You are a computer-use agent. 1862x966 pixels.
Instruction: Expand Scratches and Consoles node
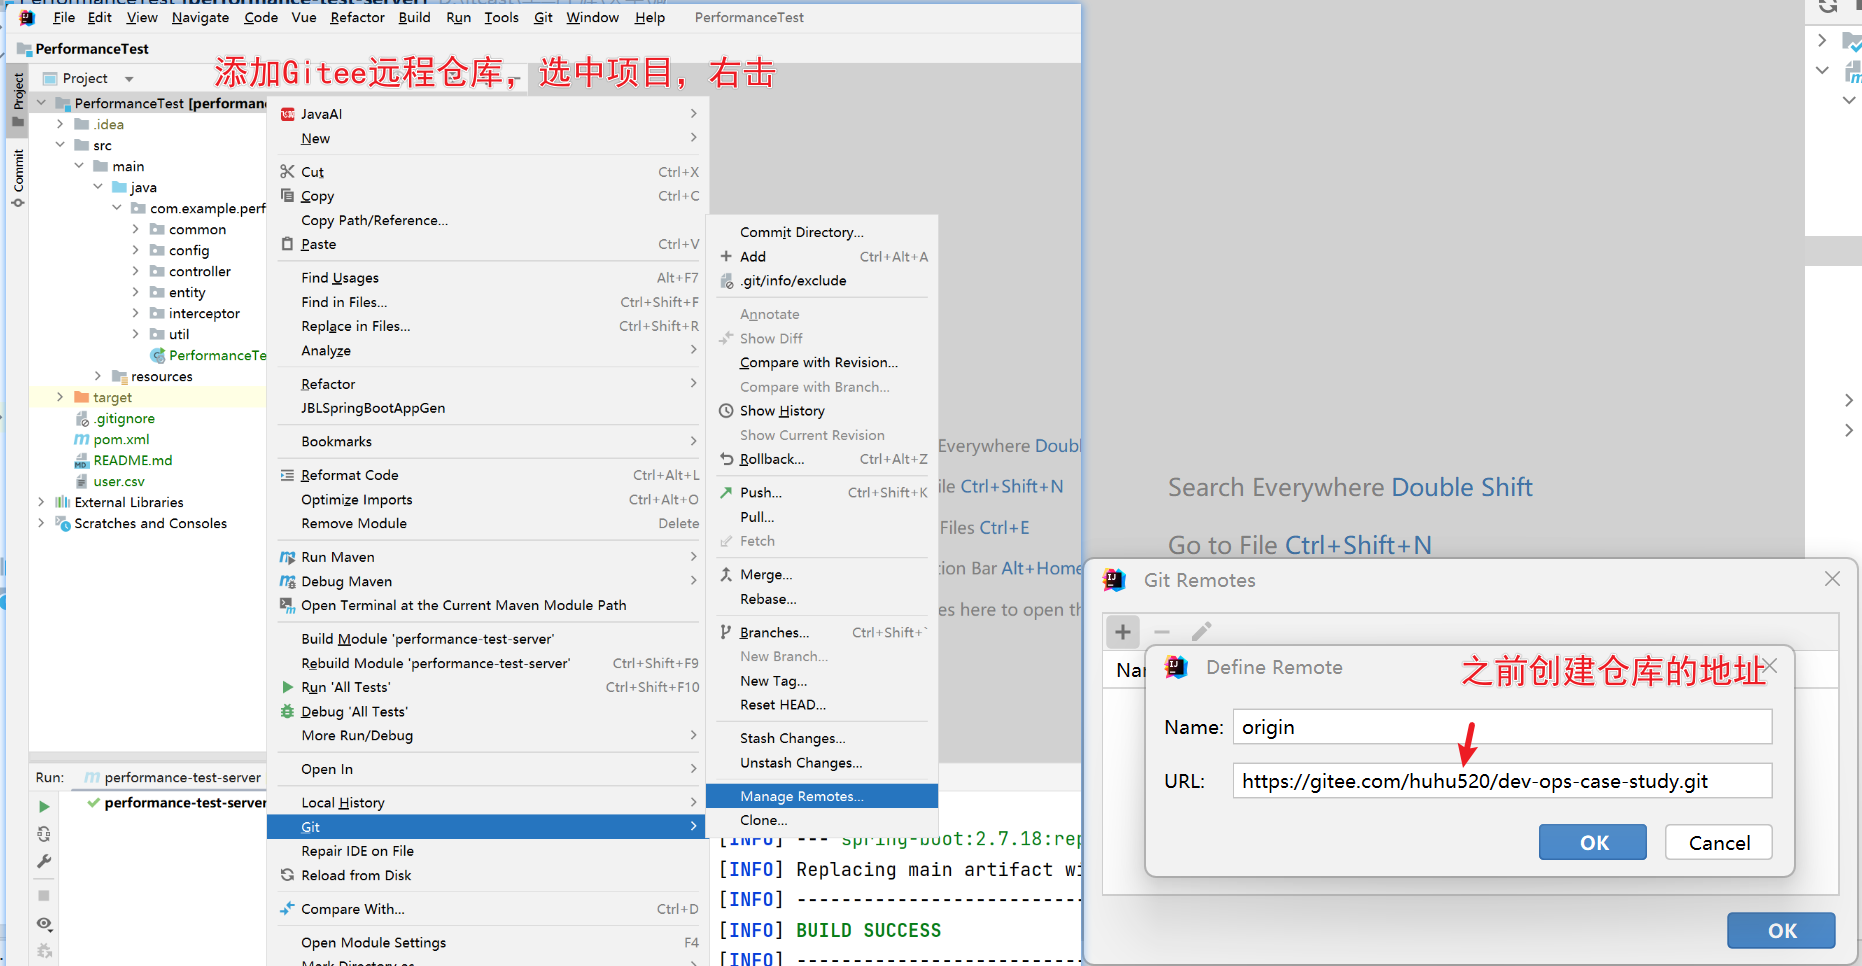click(41, 523)
